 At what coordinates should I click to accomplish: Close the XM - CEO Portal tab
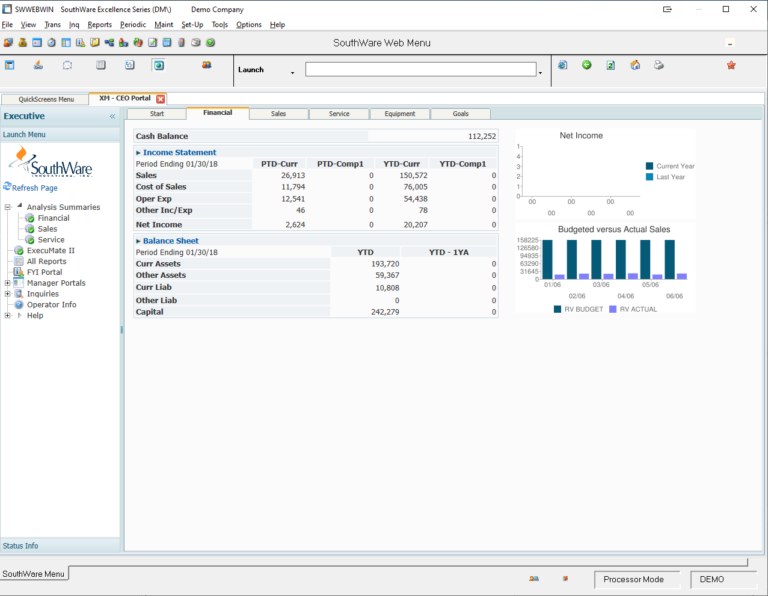point(160,99)
